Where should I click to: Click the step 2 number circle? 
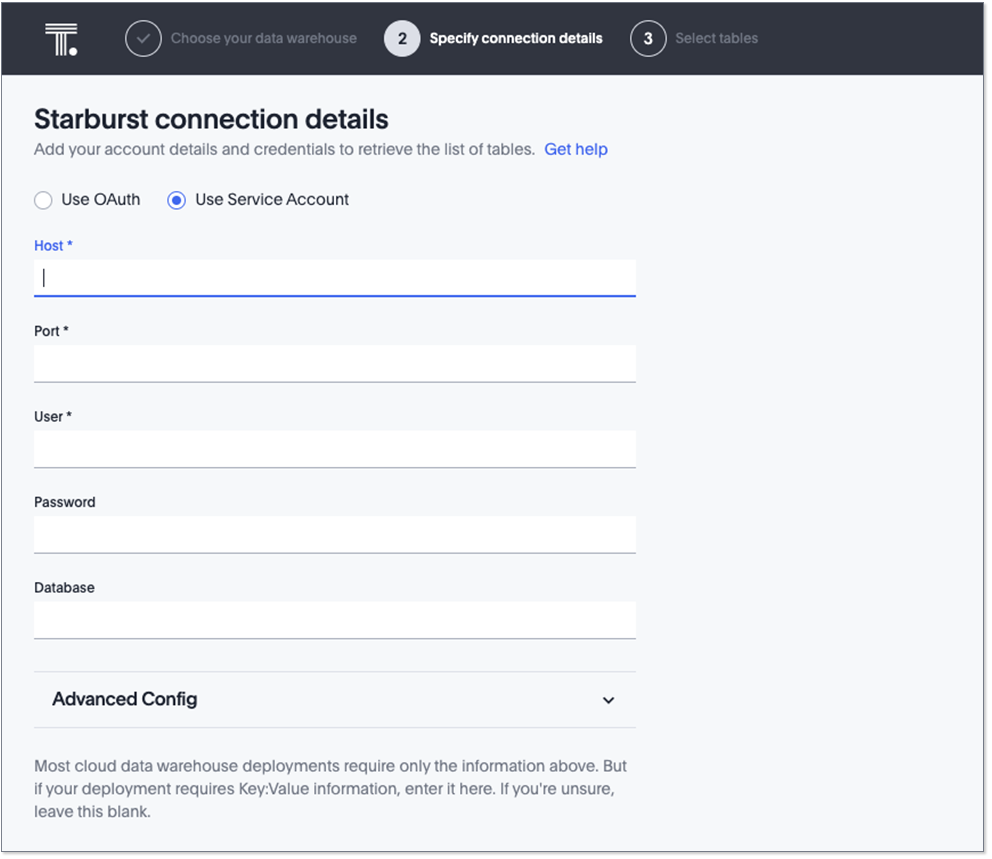[402, 39]
